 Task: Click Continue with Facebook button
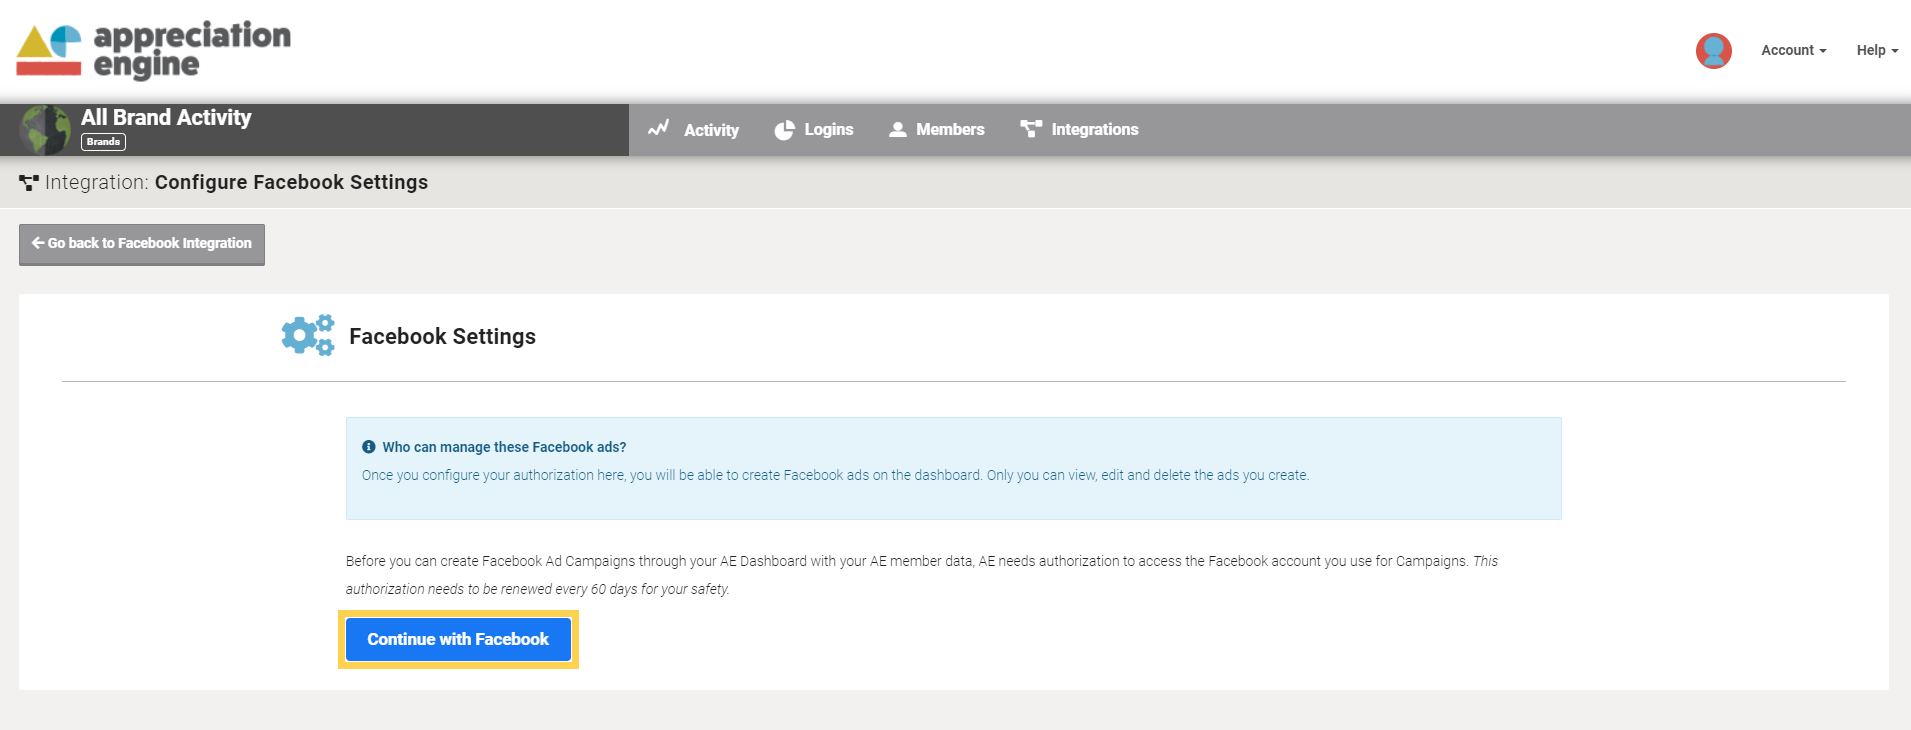458,639
